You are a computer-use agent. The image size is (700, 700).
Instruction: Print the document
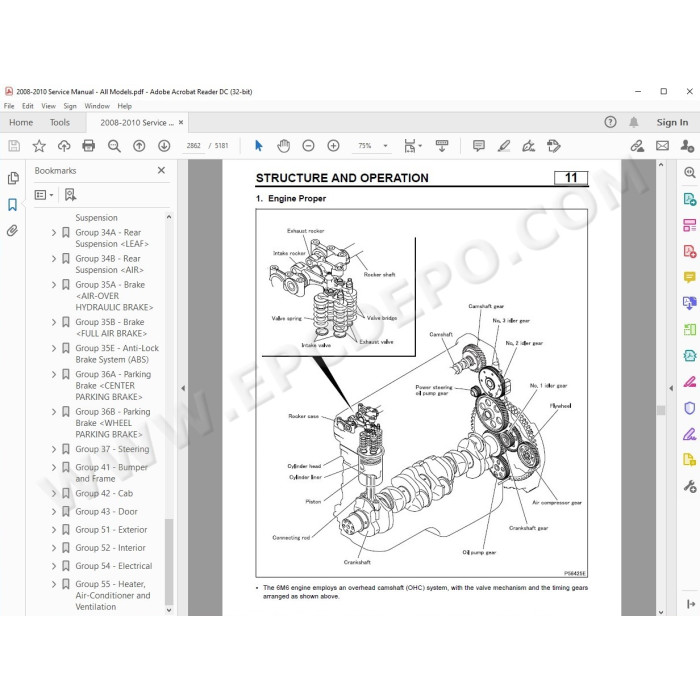88,146
